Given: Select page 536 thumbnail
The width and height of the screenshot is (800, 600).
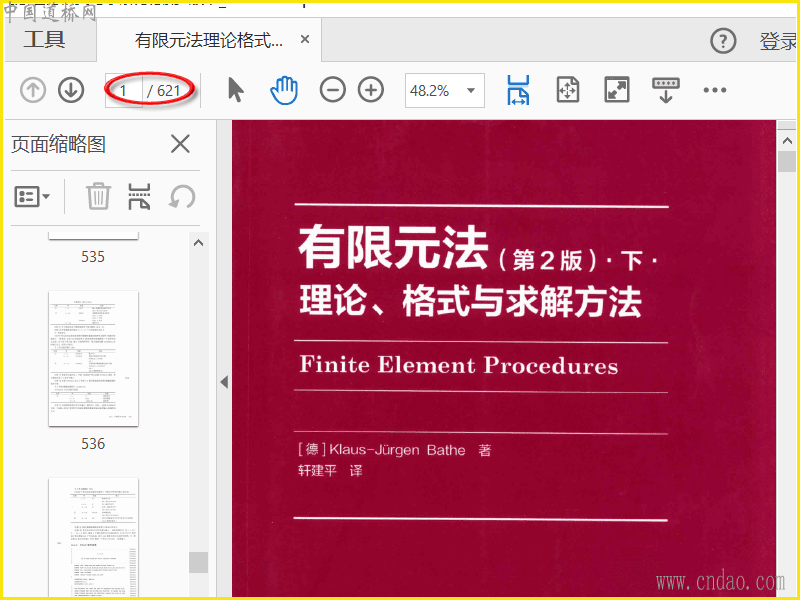Looking at the screenshot, I should [x=93, y=359].
